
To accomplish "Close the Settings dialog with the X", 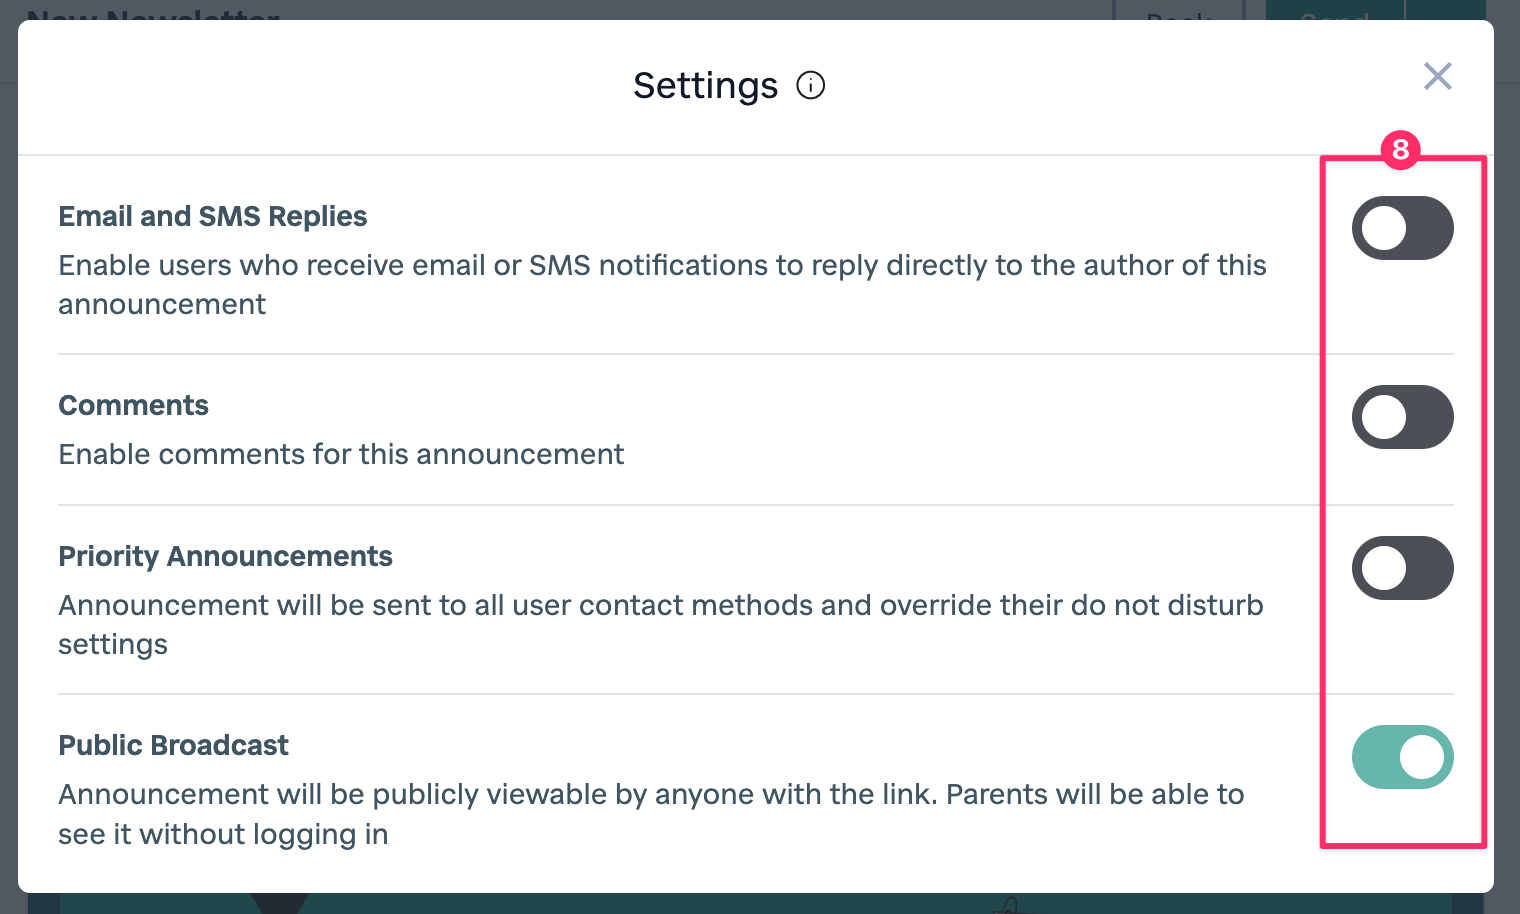I will point(1437,76).
